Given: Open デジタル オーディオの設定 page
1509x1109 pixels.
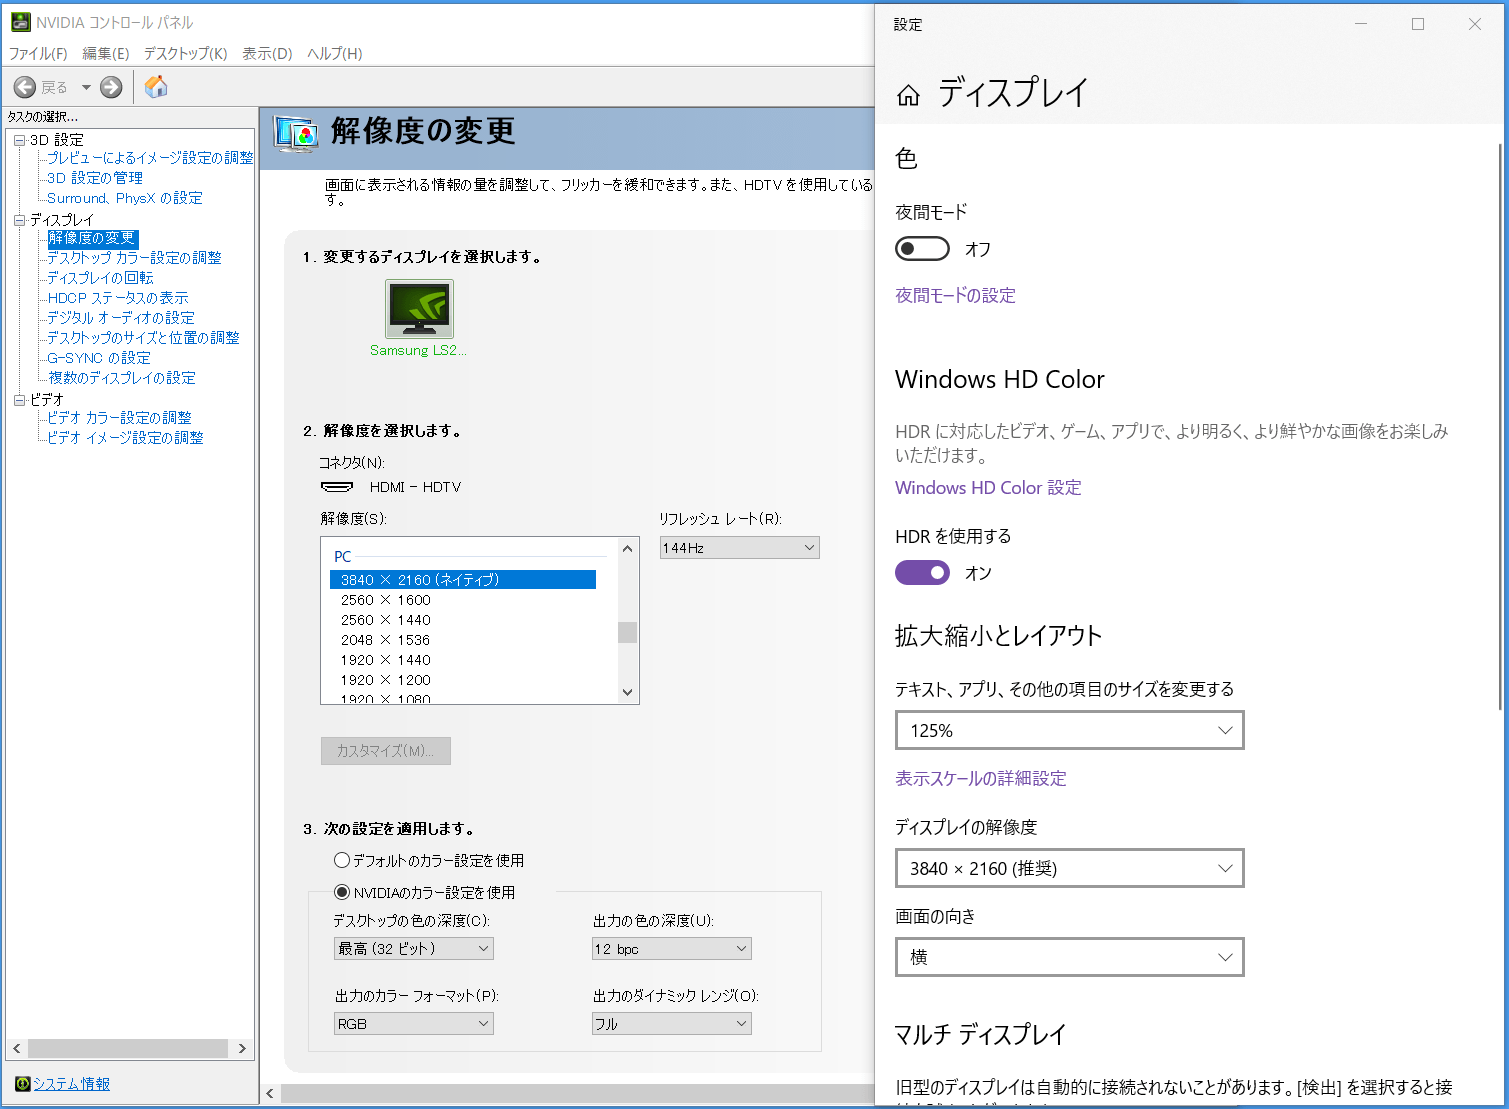Looking at the screenshot, I should pyautogui.click(x=121, y=318).
